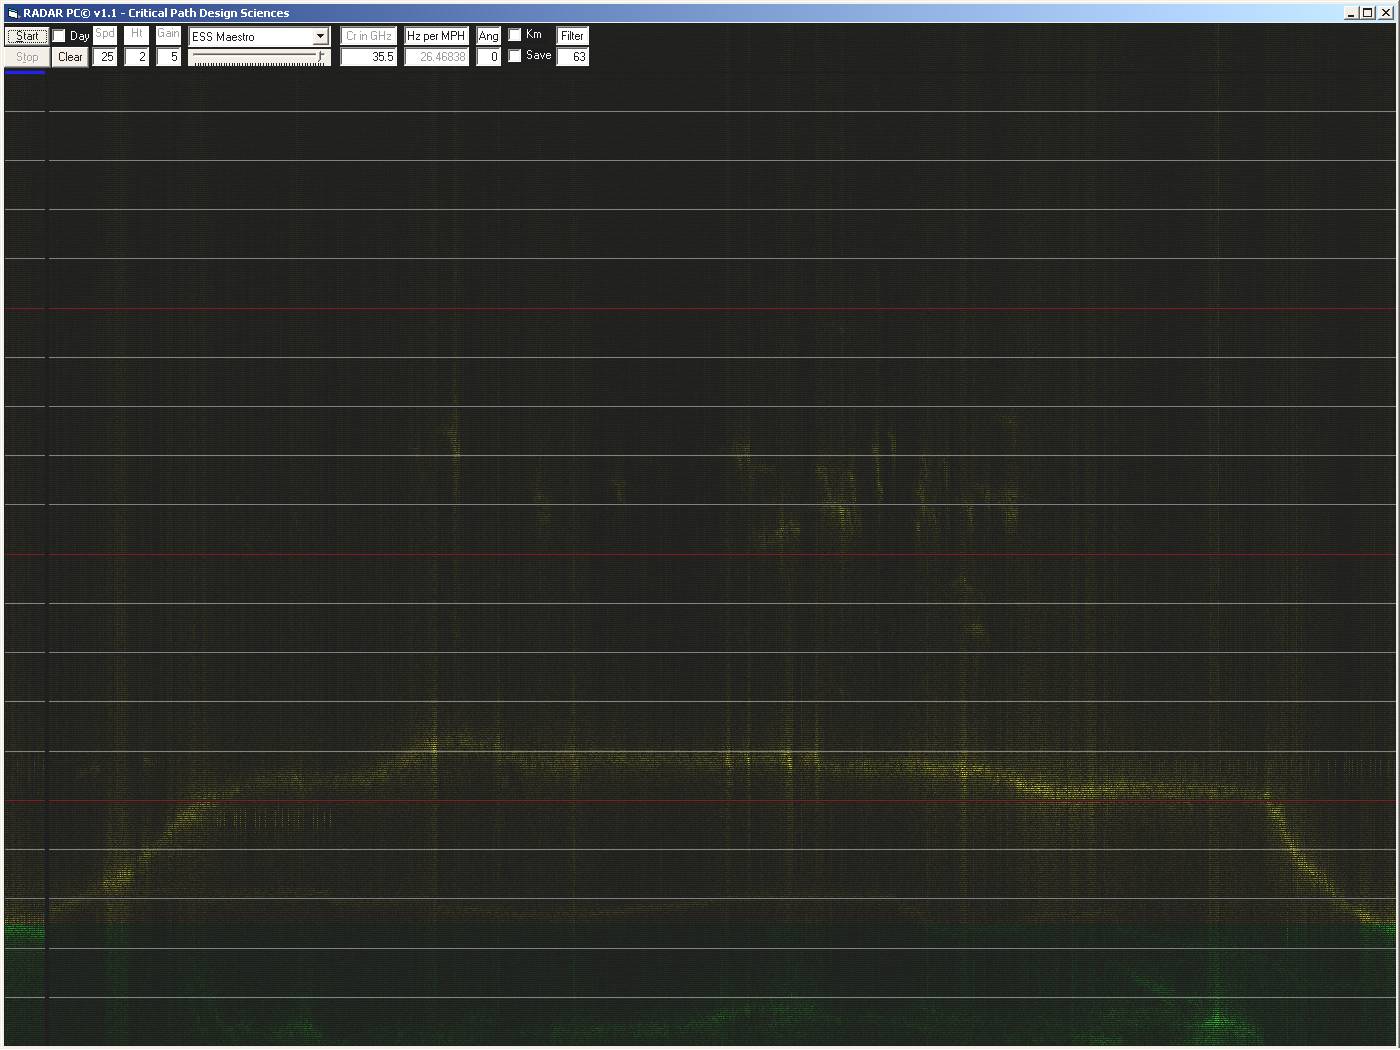The image size is (1400, 1050).
Task: Edit the Spd value field showing 25
Action: (x=105, y=57)
